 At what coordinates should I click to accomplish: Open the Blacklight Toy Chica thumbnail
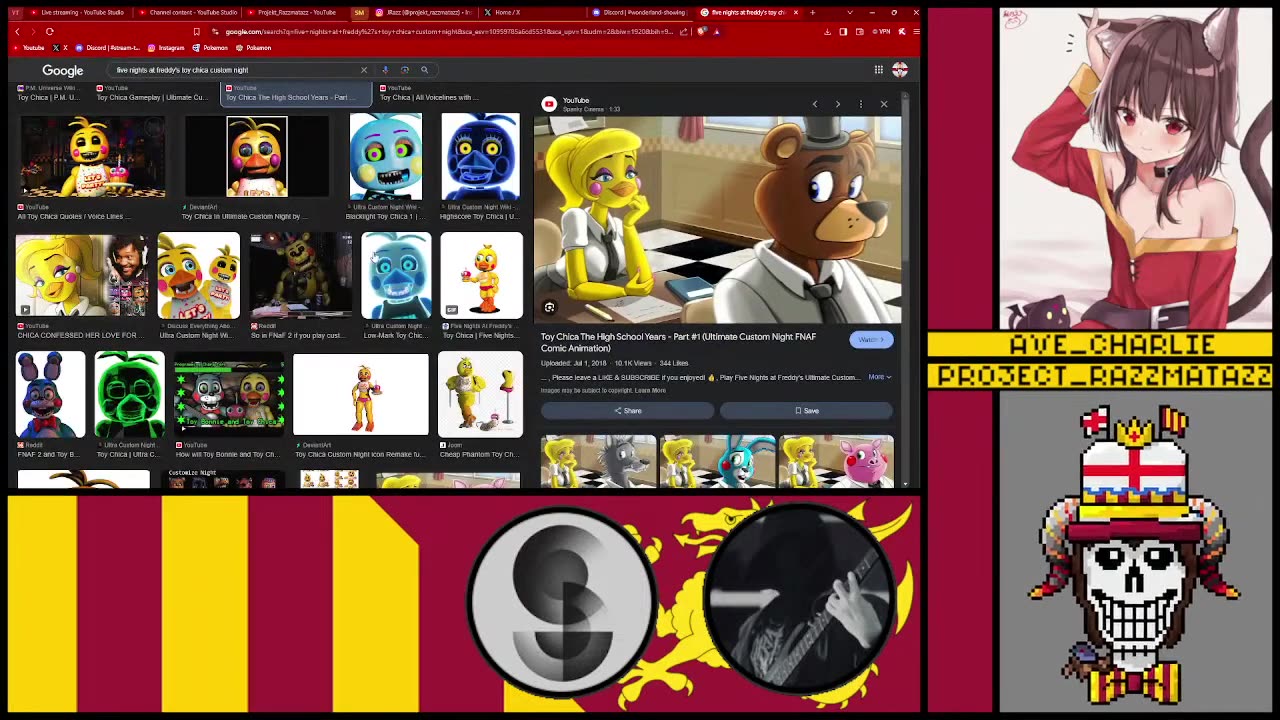(386, 156)
